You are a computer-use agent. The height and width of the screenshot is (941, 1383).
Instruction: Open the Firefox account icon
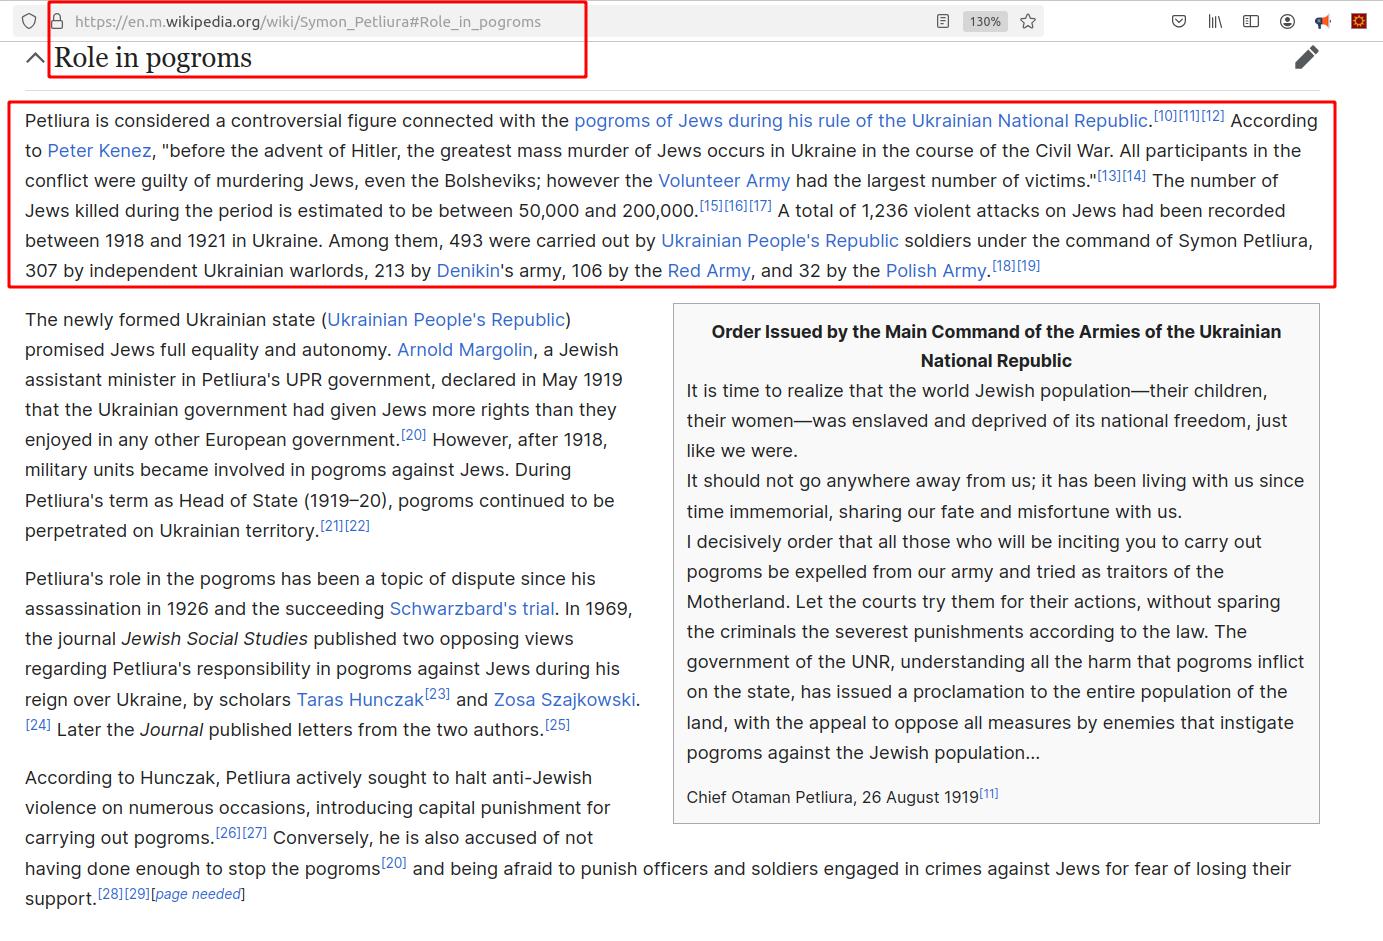pyautogui.click(x=1287, y=21)
